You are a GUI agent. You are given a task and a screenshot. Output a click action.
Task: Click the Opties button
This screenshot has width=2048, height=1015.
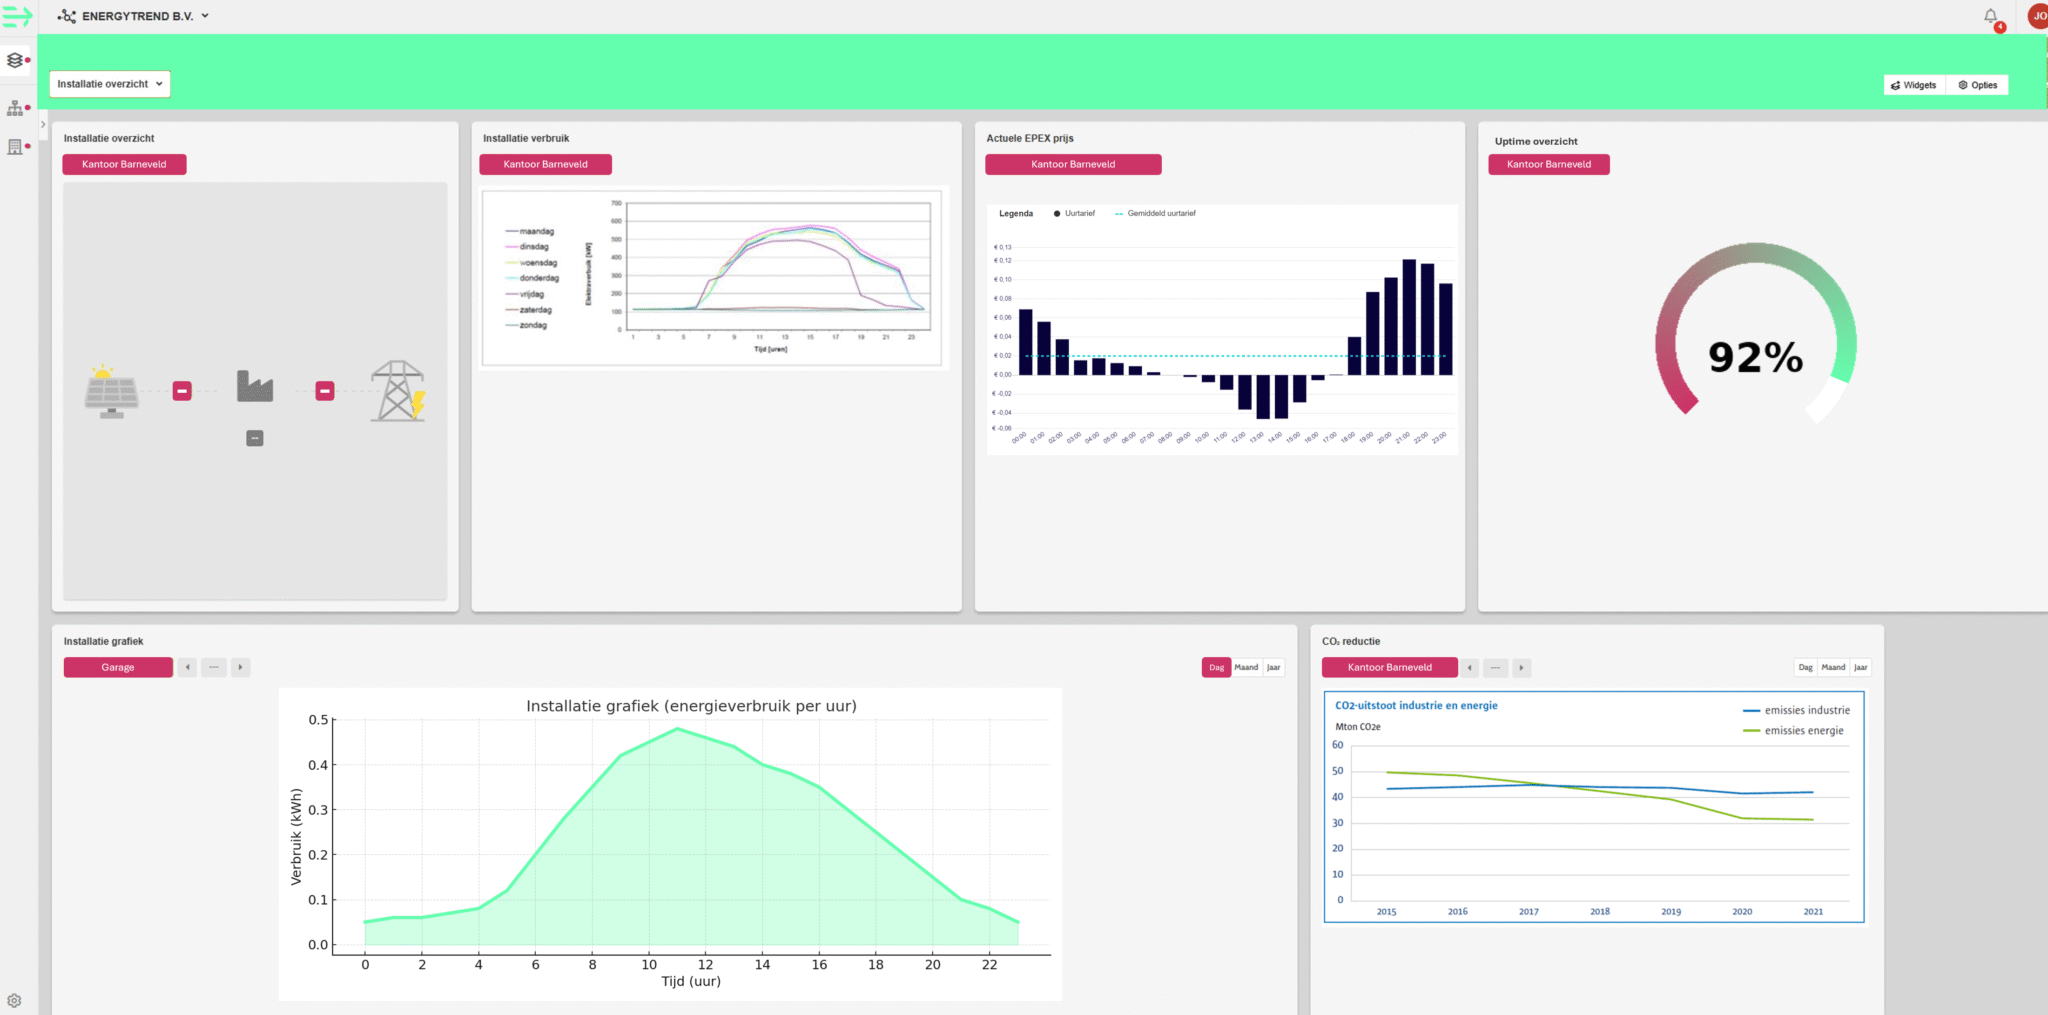1978,85
